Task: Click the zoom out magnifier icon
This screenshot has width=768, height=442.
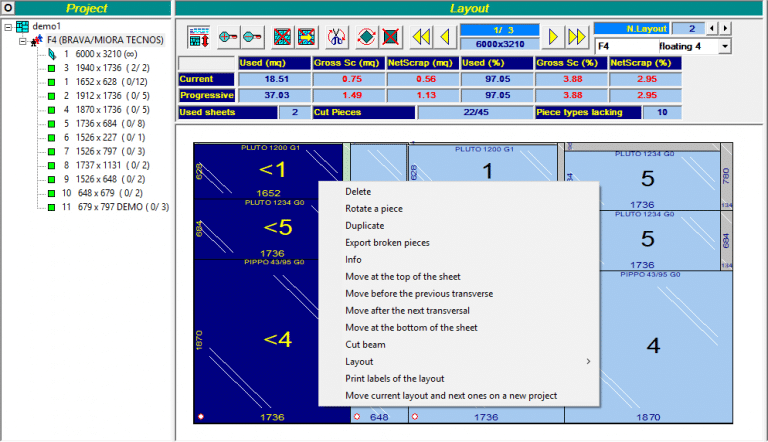Action: click(x=252, y=37)
